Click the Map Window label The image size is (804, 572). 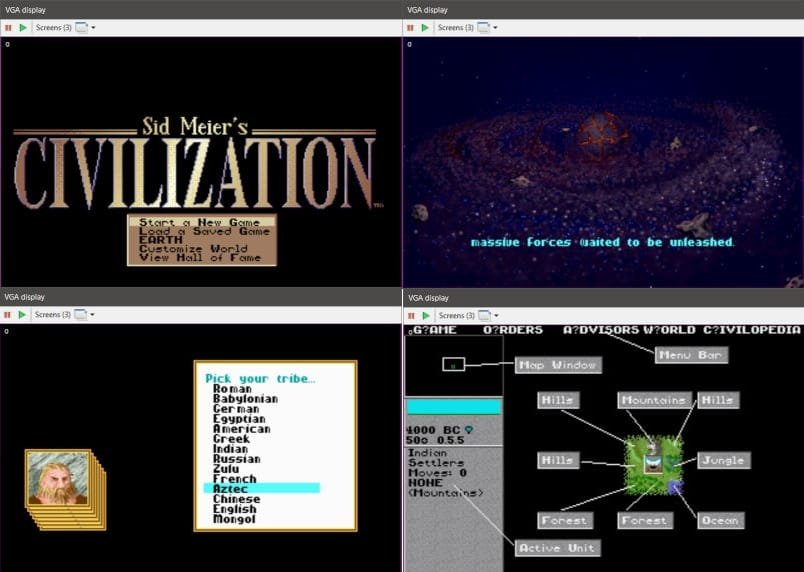[558, 365]
